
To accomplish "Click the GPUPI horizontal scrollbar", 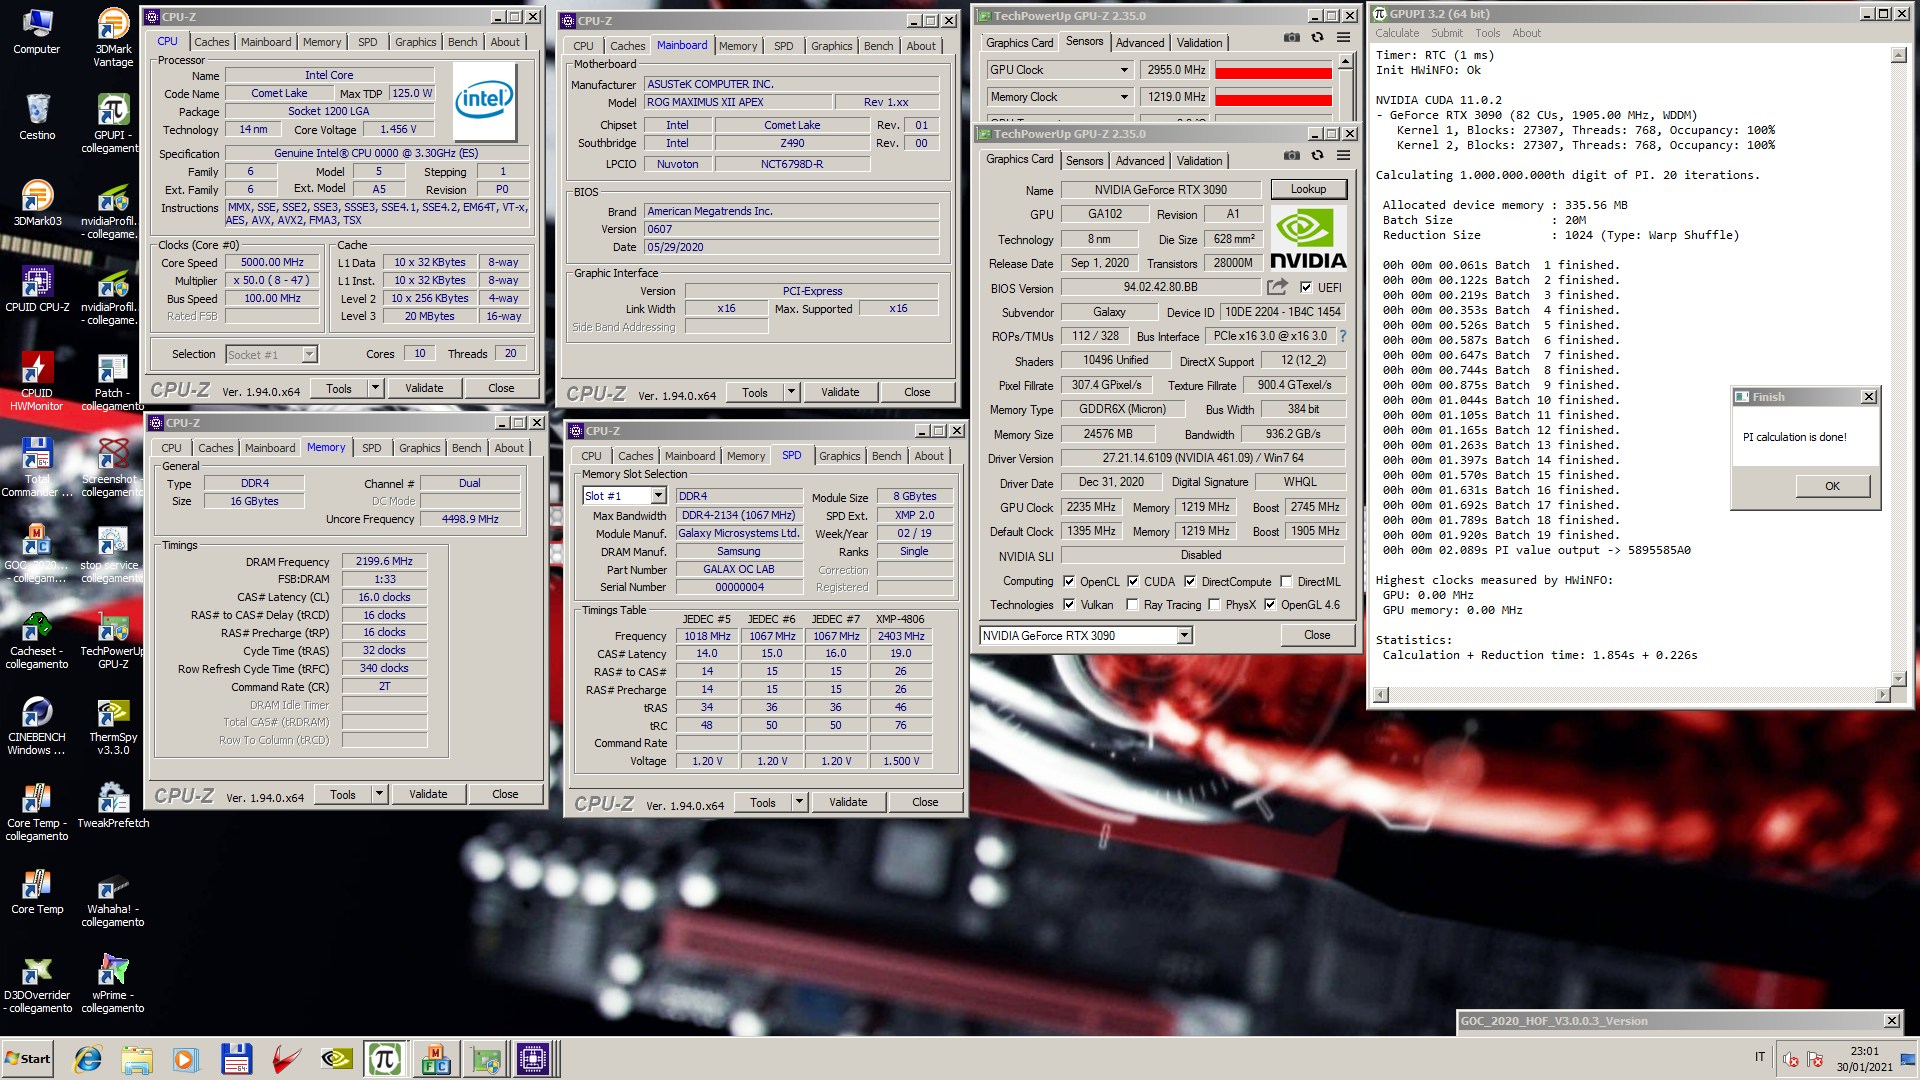I will click(x=1632, y=694).
